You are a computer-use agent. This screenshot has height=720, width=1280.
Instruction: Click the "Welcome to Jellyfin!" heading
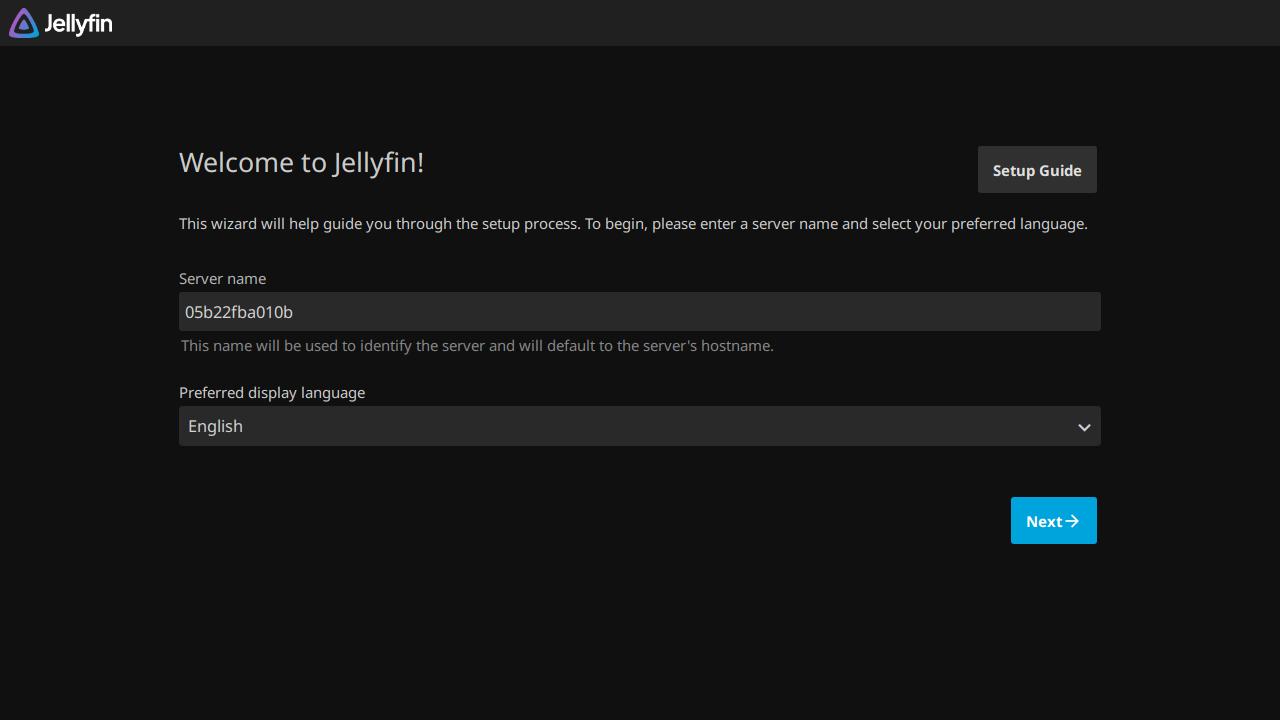(x=301, y=163)
